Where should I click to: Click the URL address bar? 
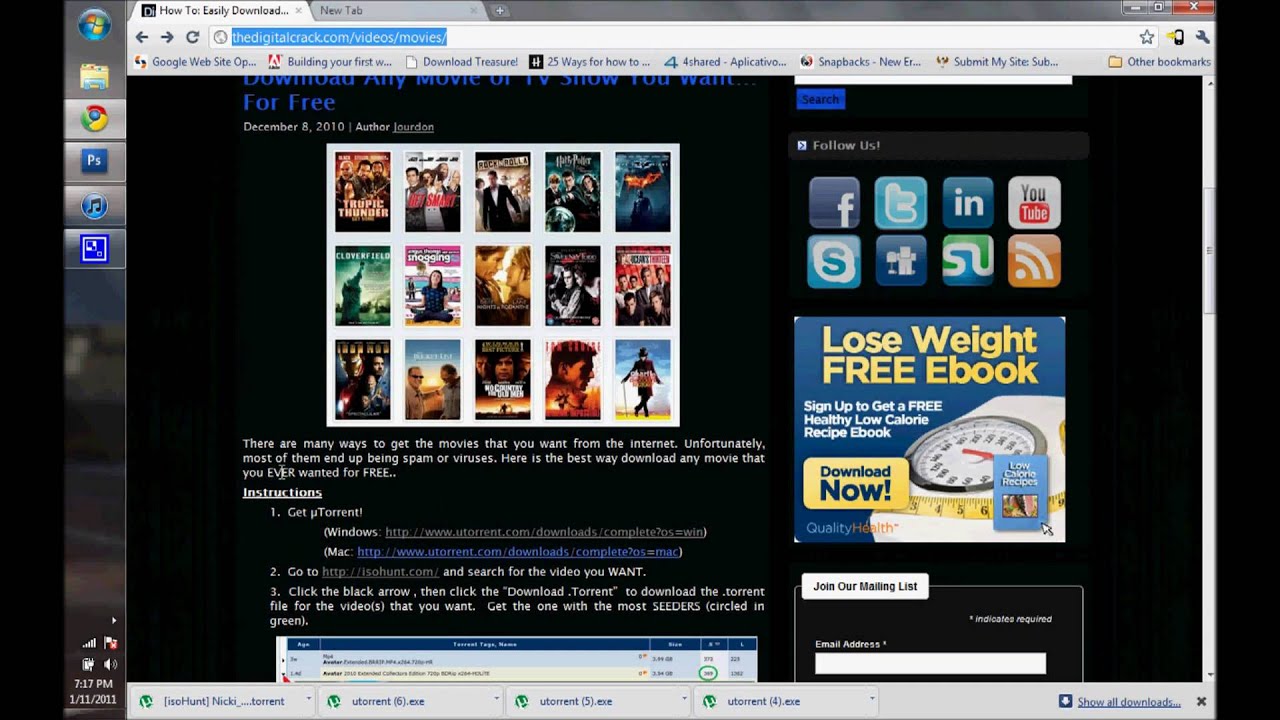pyautogui.click(x=682, y=37)
